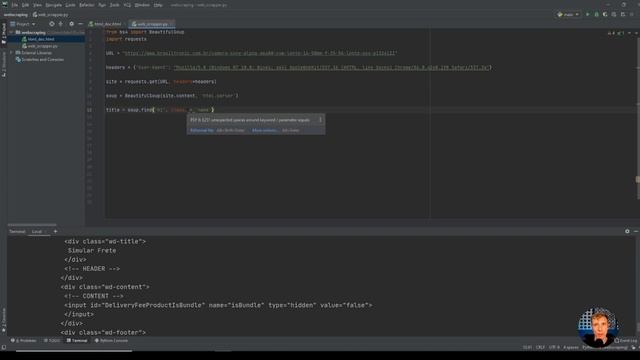Select html_doc.html in the project tree

(x=41, y=39)
